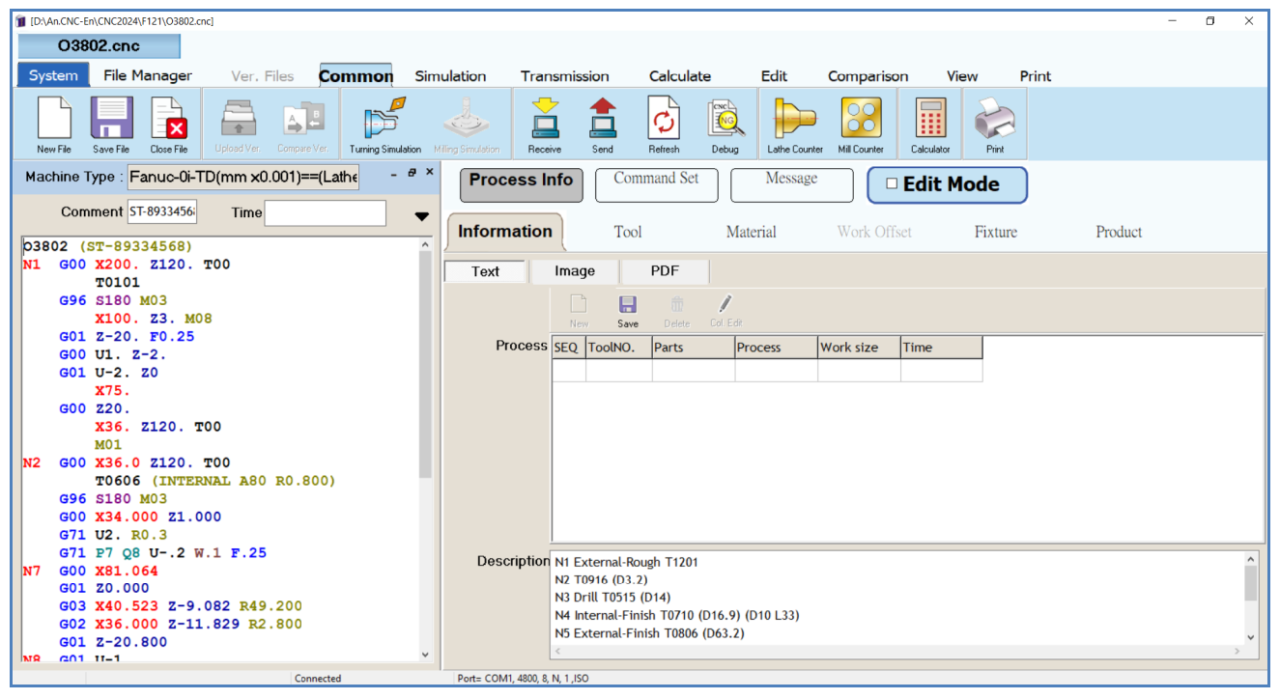The image size is (1280, 699).
Task: Click code line 'T0606 (INTERNAL A80 R0.800)'
Action: [215, 480]
